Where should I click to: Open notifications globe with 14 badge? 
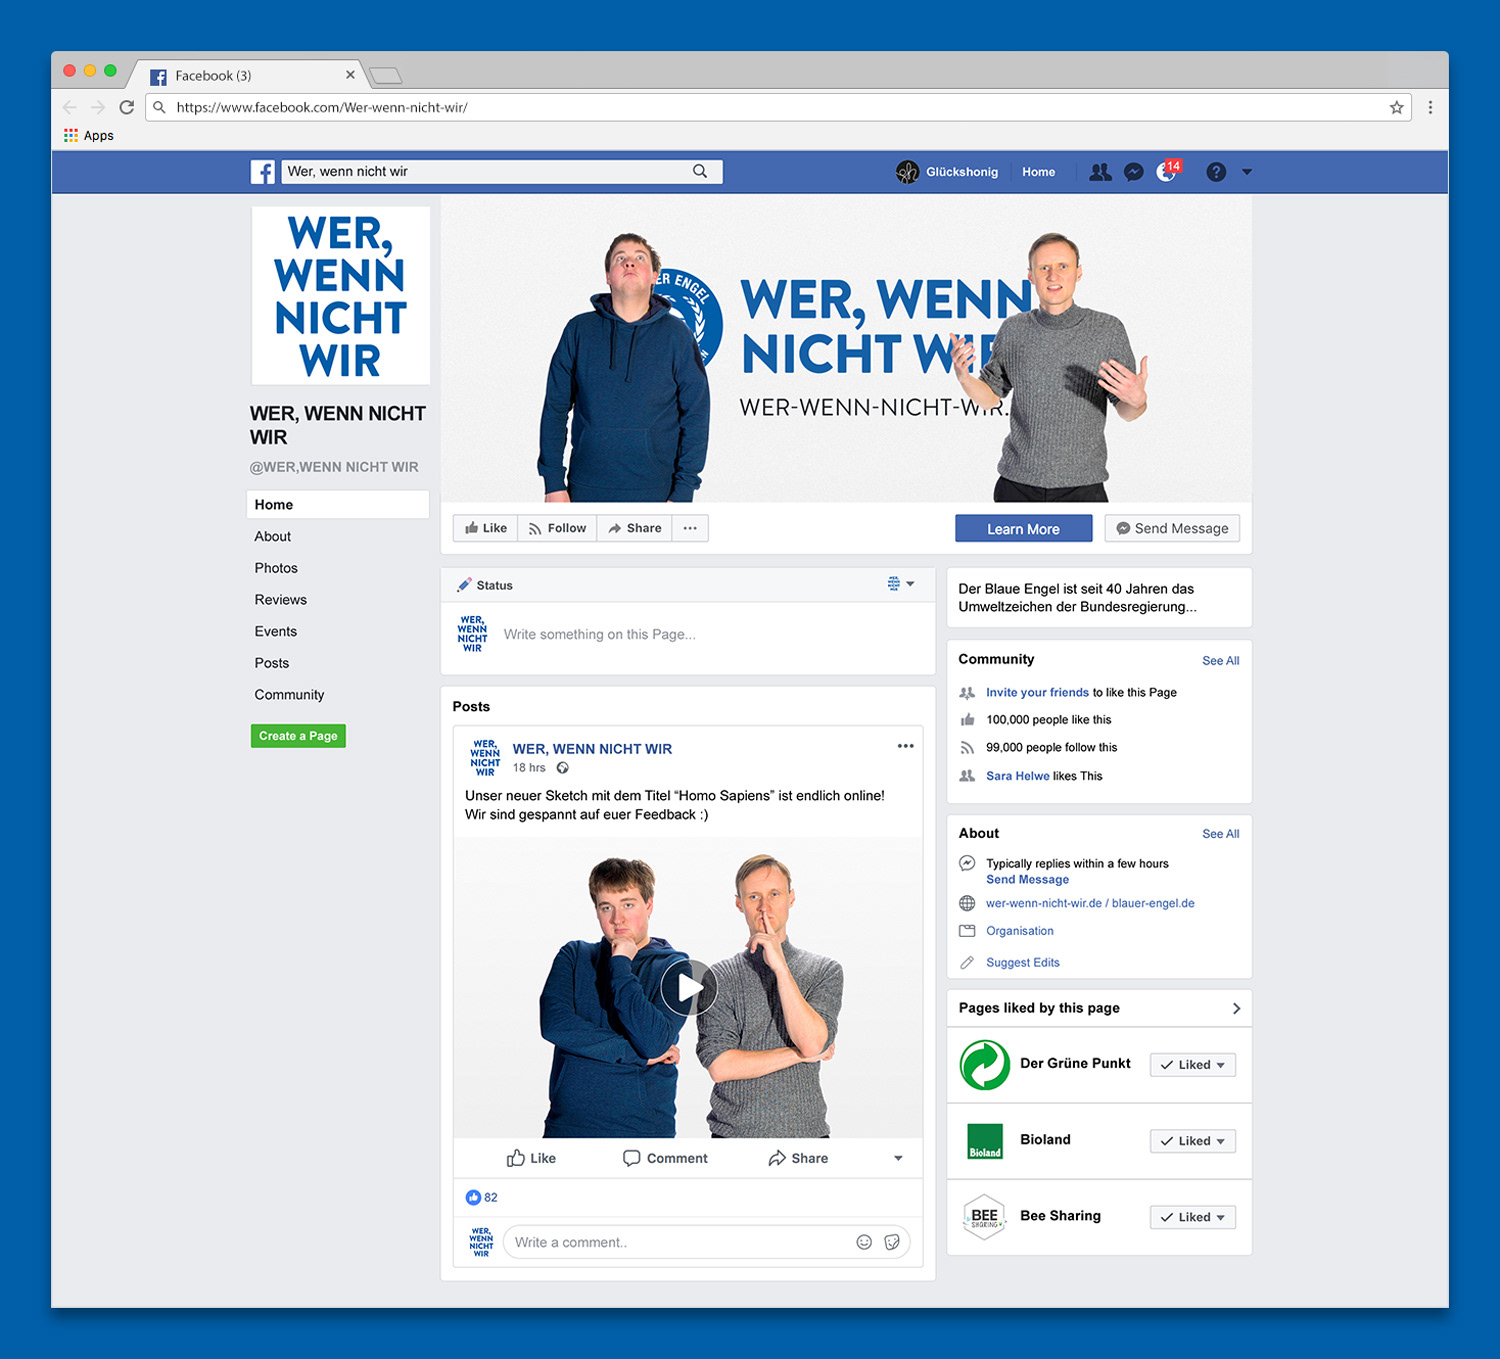(1167, 171)
